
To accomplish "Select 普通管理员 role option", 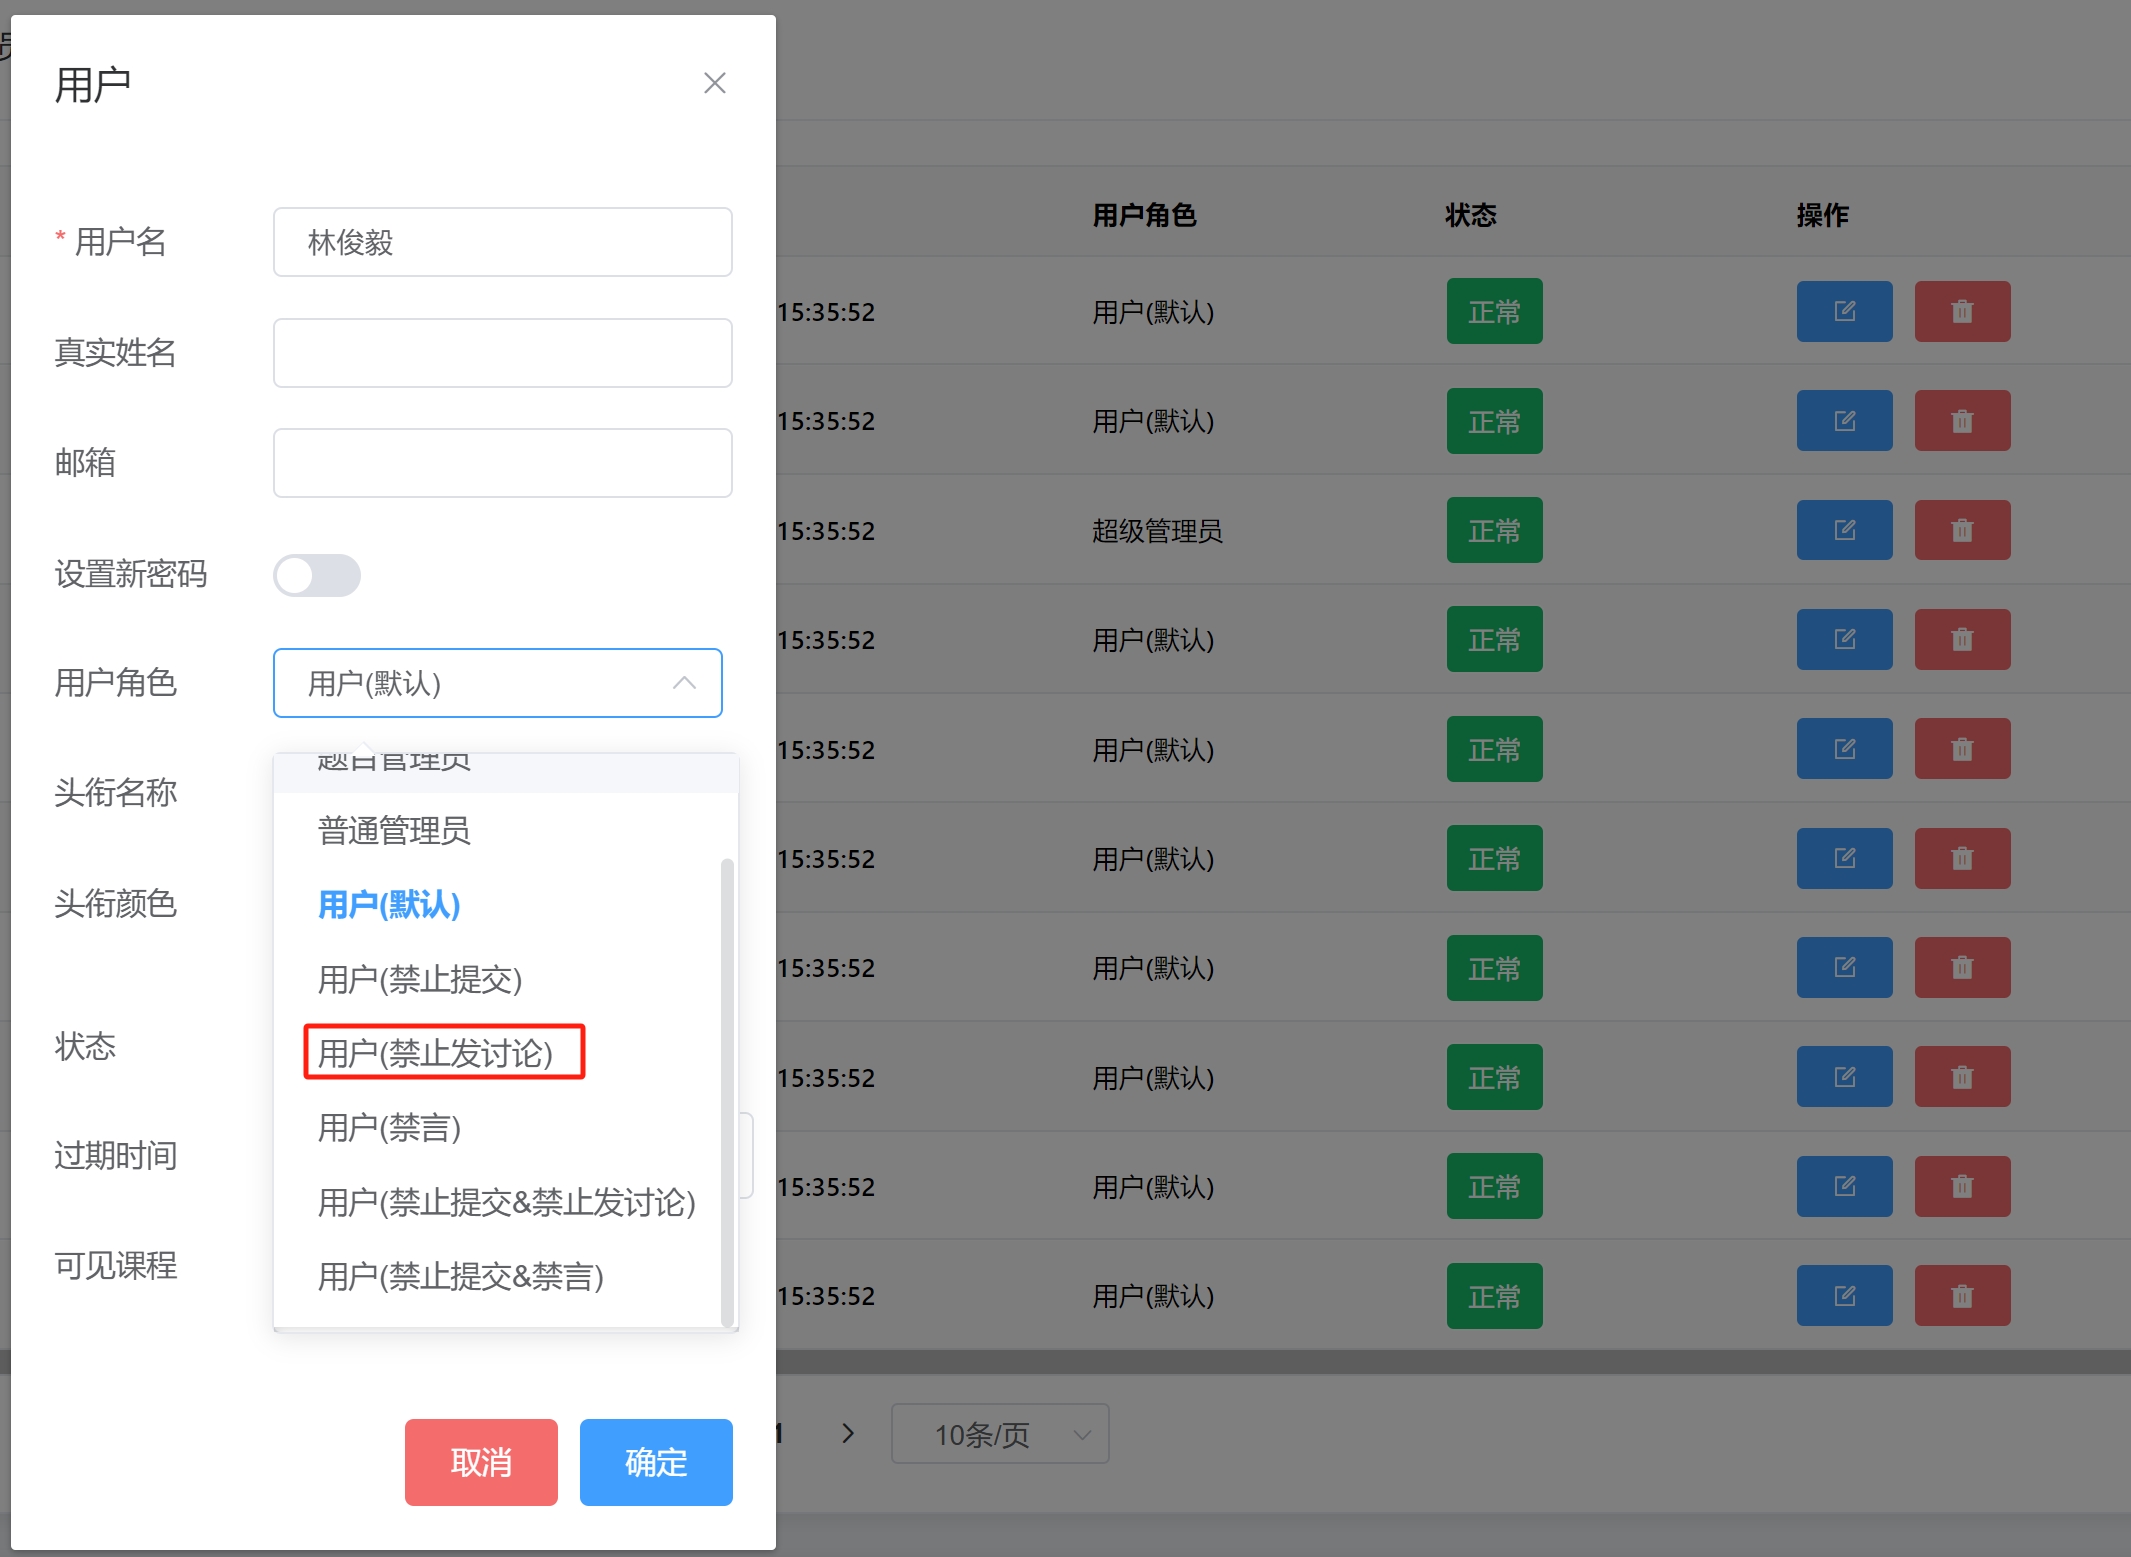I will point(394,830).
